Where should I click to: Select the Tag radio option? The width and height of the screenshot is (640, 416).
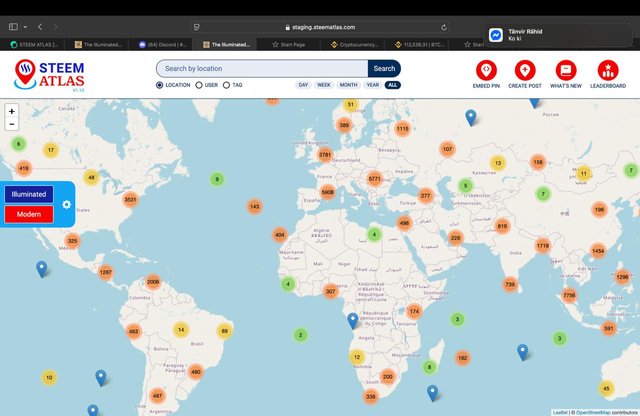[x=226, y=85]
